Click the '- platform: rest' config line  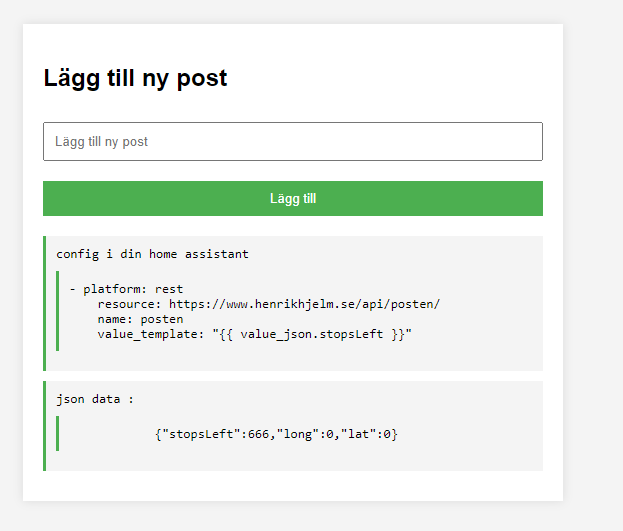tap(126, 289)
